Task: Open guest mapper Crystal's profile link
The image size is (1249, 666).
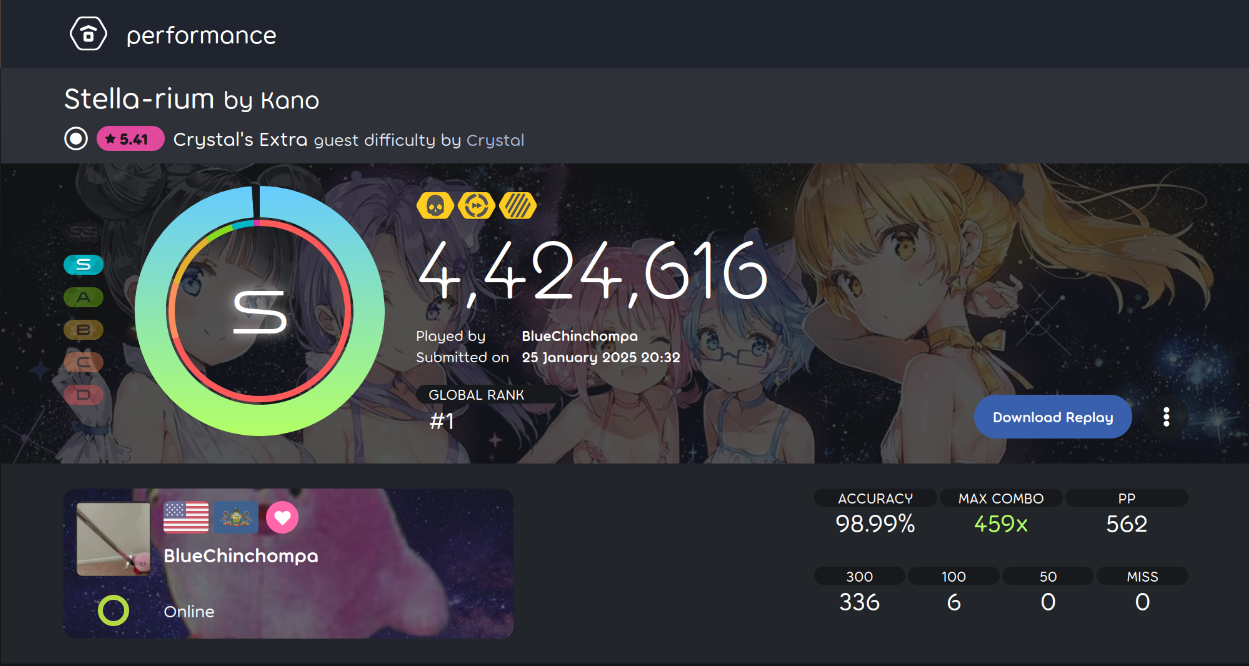Action: (x=496, y=140)
